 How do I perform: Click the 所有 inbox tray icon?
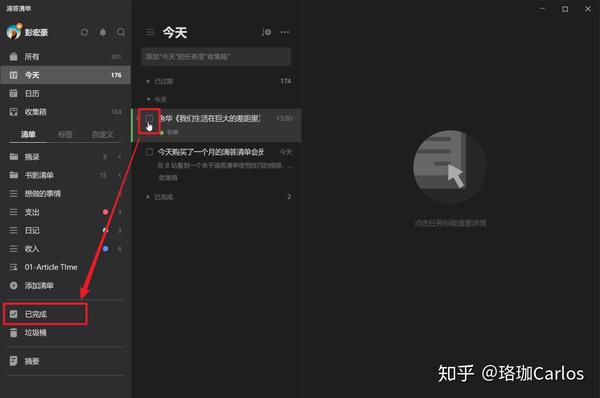(13, 57)
